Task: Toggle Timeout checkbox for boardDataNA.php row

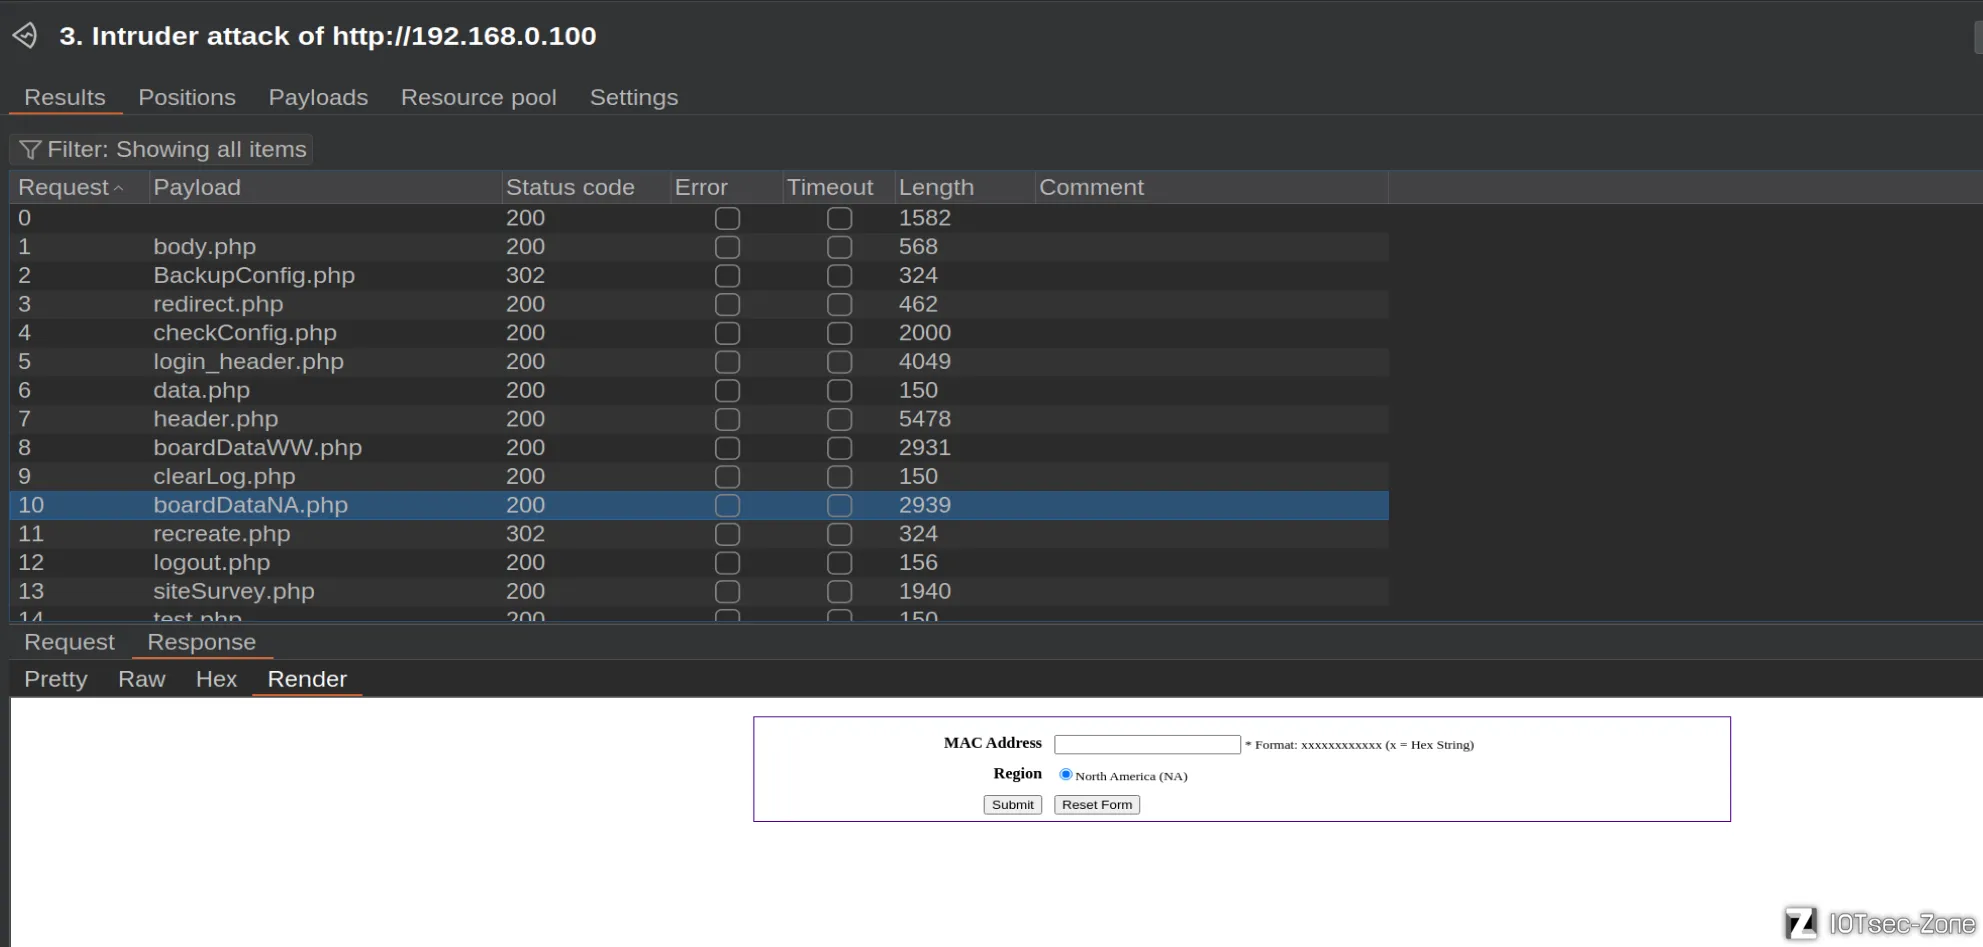Action: pyautogui.click(x=840, y=506)
